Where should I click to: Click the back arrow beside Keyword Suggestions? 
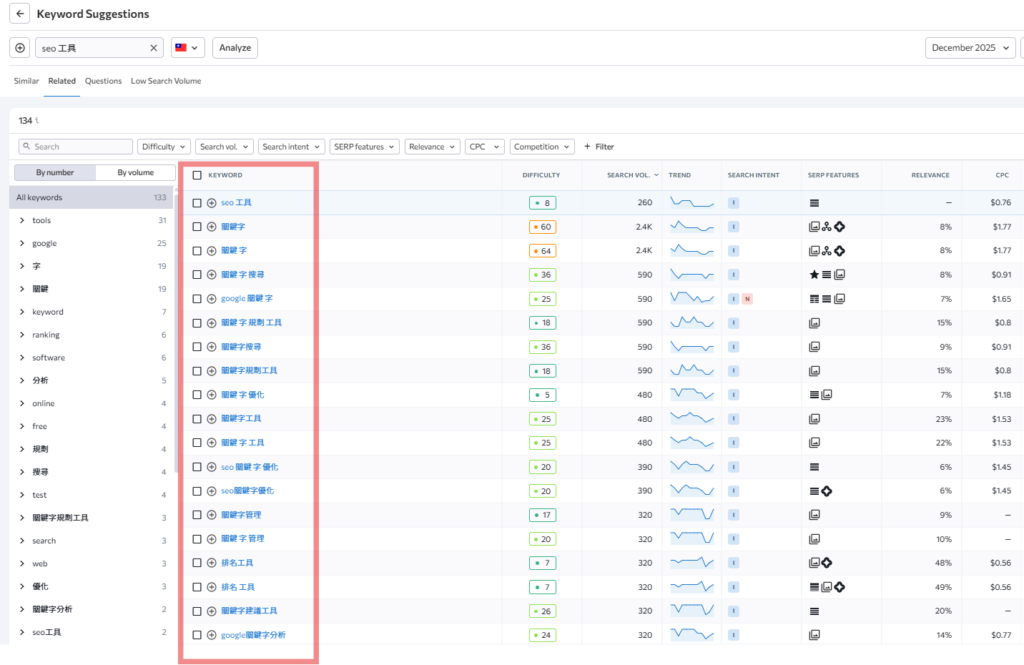(21, 15)
